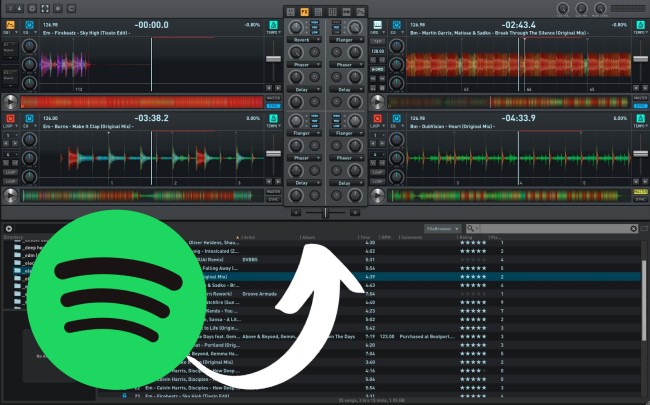Image resolution: width=650 pixels, height=405 pixels.
Task: Click the blue EQ icon on the Martin Garrix deck
Action: 396,25
